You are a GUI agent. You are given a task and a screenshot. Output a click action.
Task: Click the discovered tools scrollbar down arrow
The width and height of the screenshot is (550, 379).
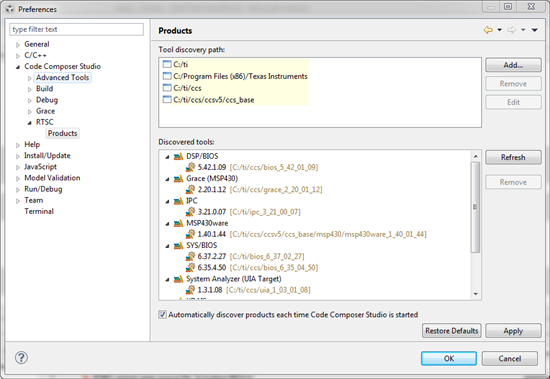tap(476, 294)
